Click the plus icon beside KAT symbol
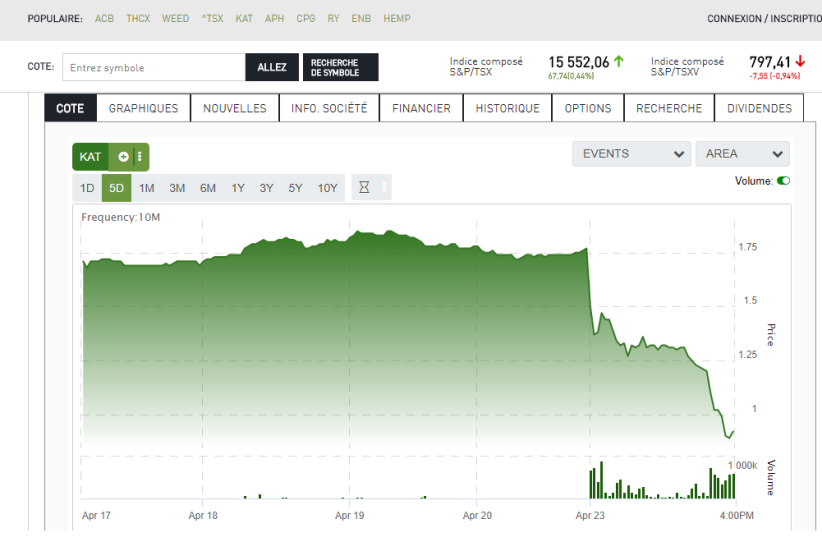The image size is (822, 540). 123,157
